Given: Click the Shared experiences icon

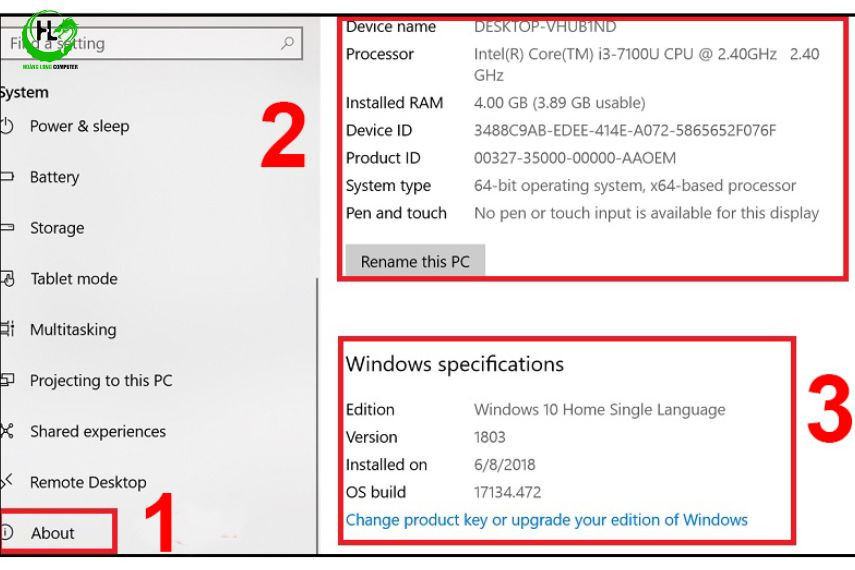Looking at the screenshot, I should [7, 431].
